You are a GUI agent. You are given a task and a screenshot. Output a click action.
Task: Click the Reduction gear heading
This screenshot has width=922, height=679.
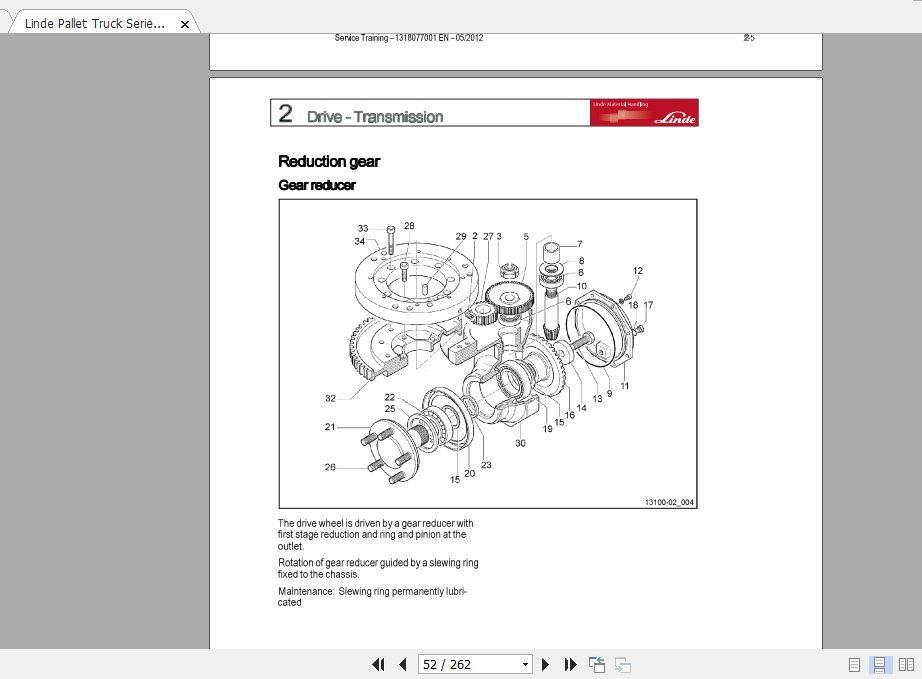click(329, 162)
